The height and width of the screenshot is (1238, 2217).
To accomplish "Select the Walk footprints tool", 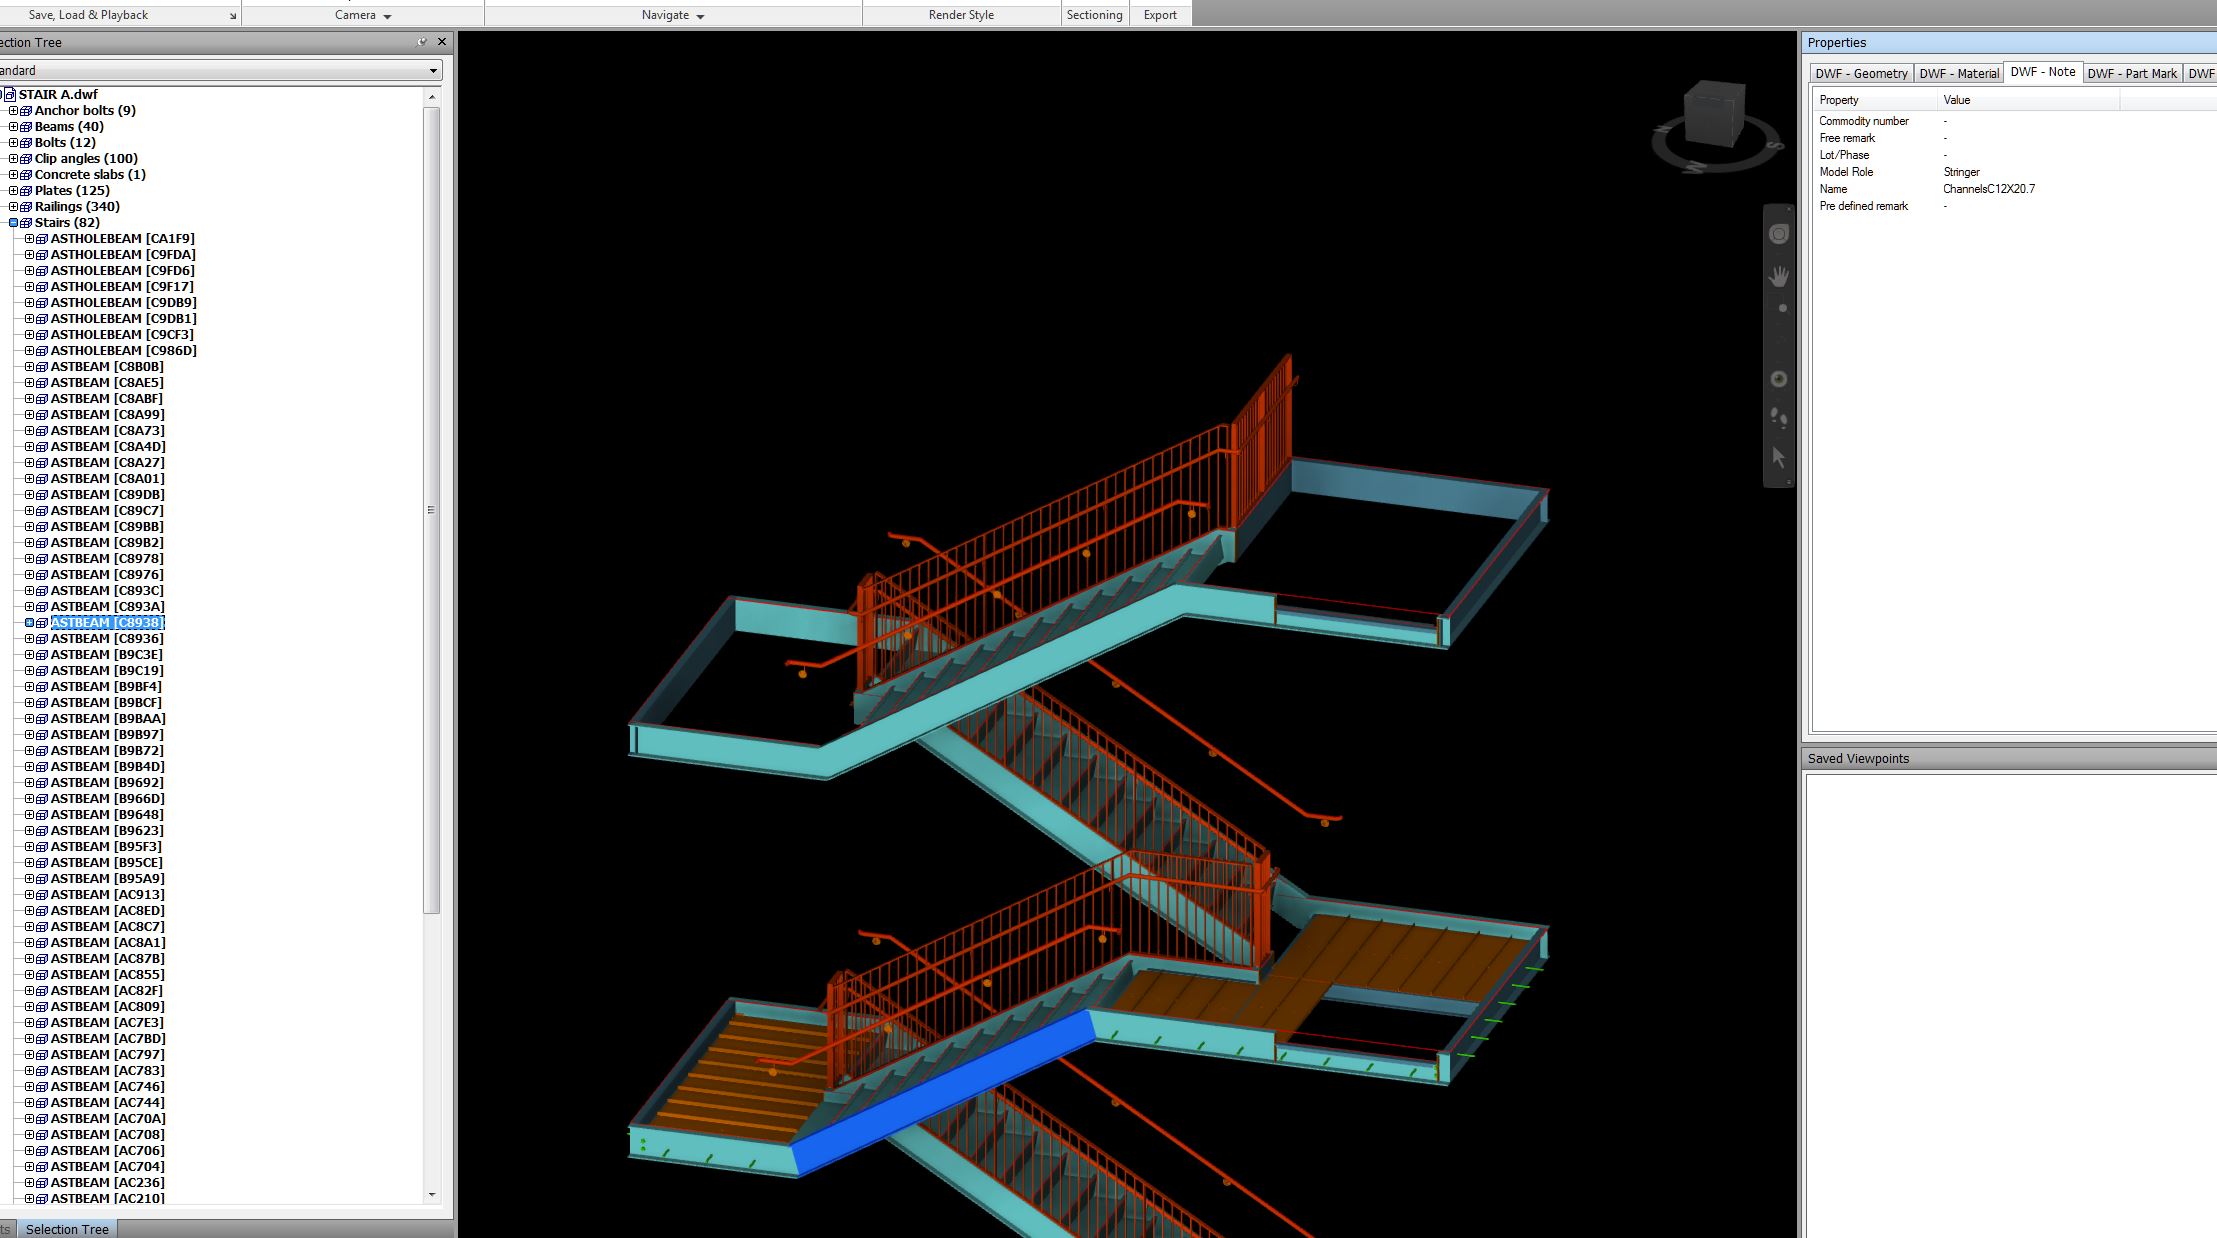I will [x=1779, y=420].
